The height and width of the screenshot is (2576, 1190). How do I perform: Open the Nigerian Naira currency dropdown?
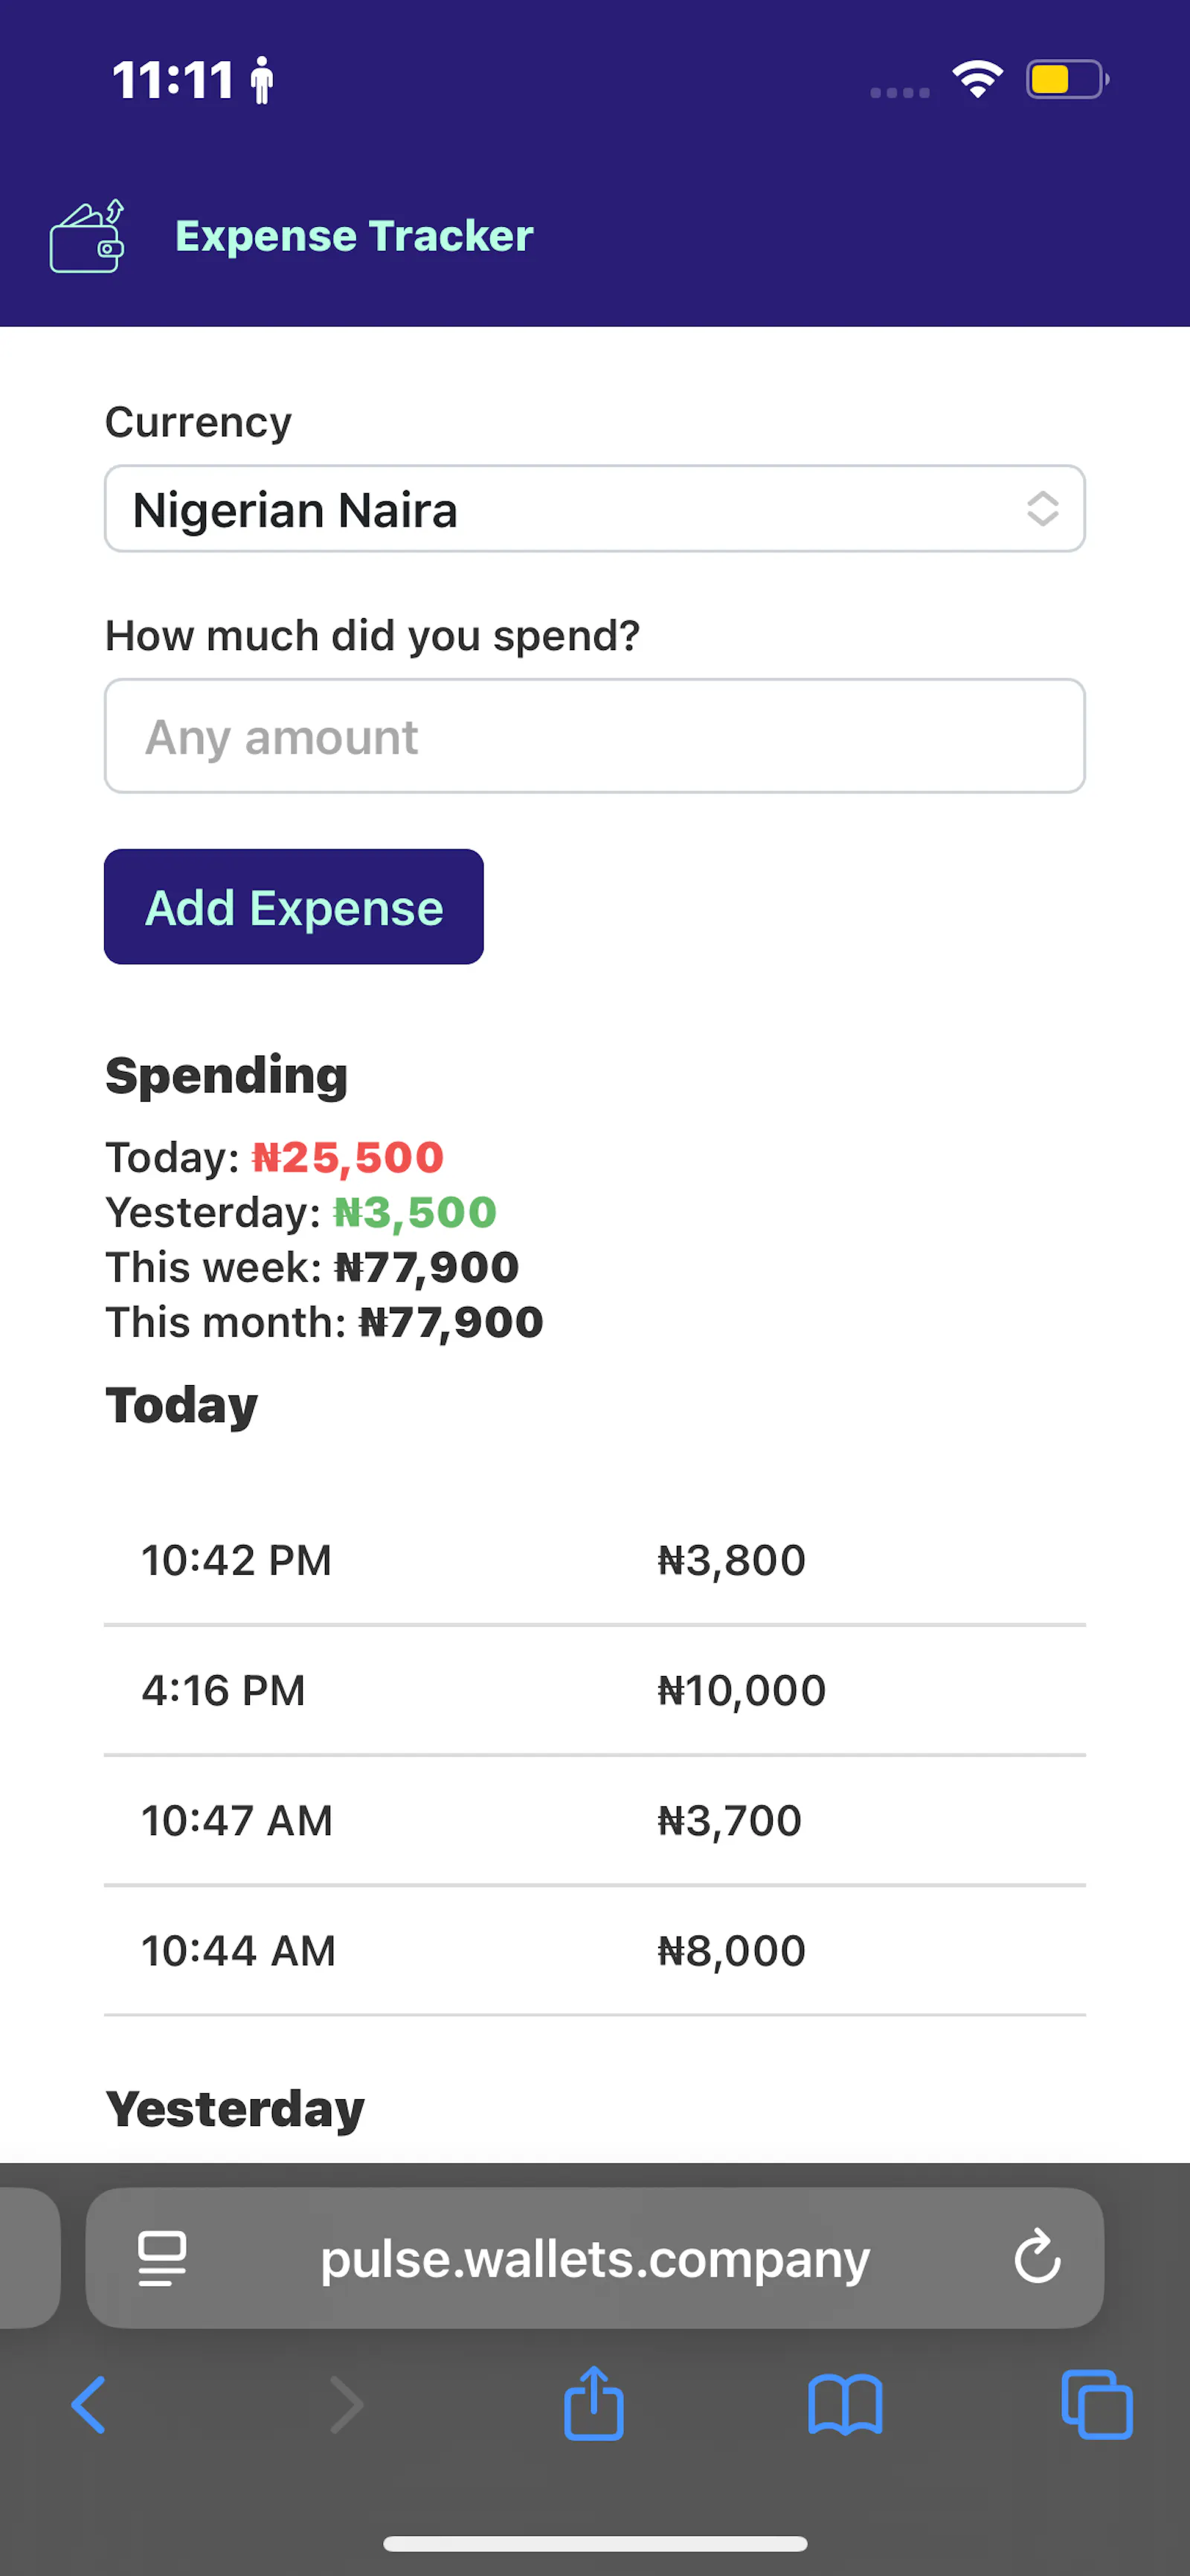(595, 509)
